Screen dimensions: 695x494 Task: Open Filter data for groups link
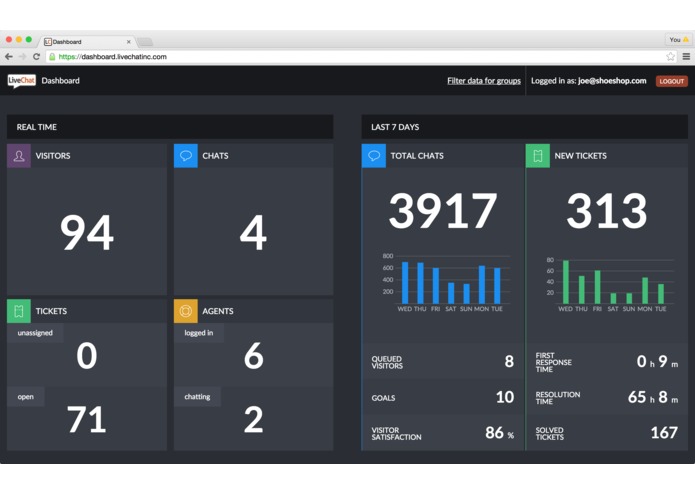tap(484, 81)
